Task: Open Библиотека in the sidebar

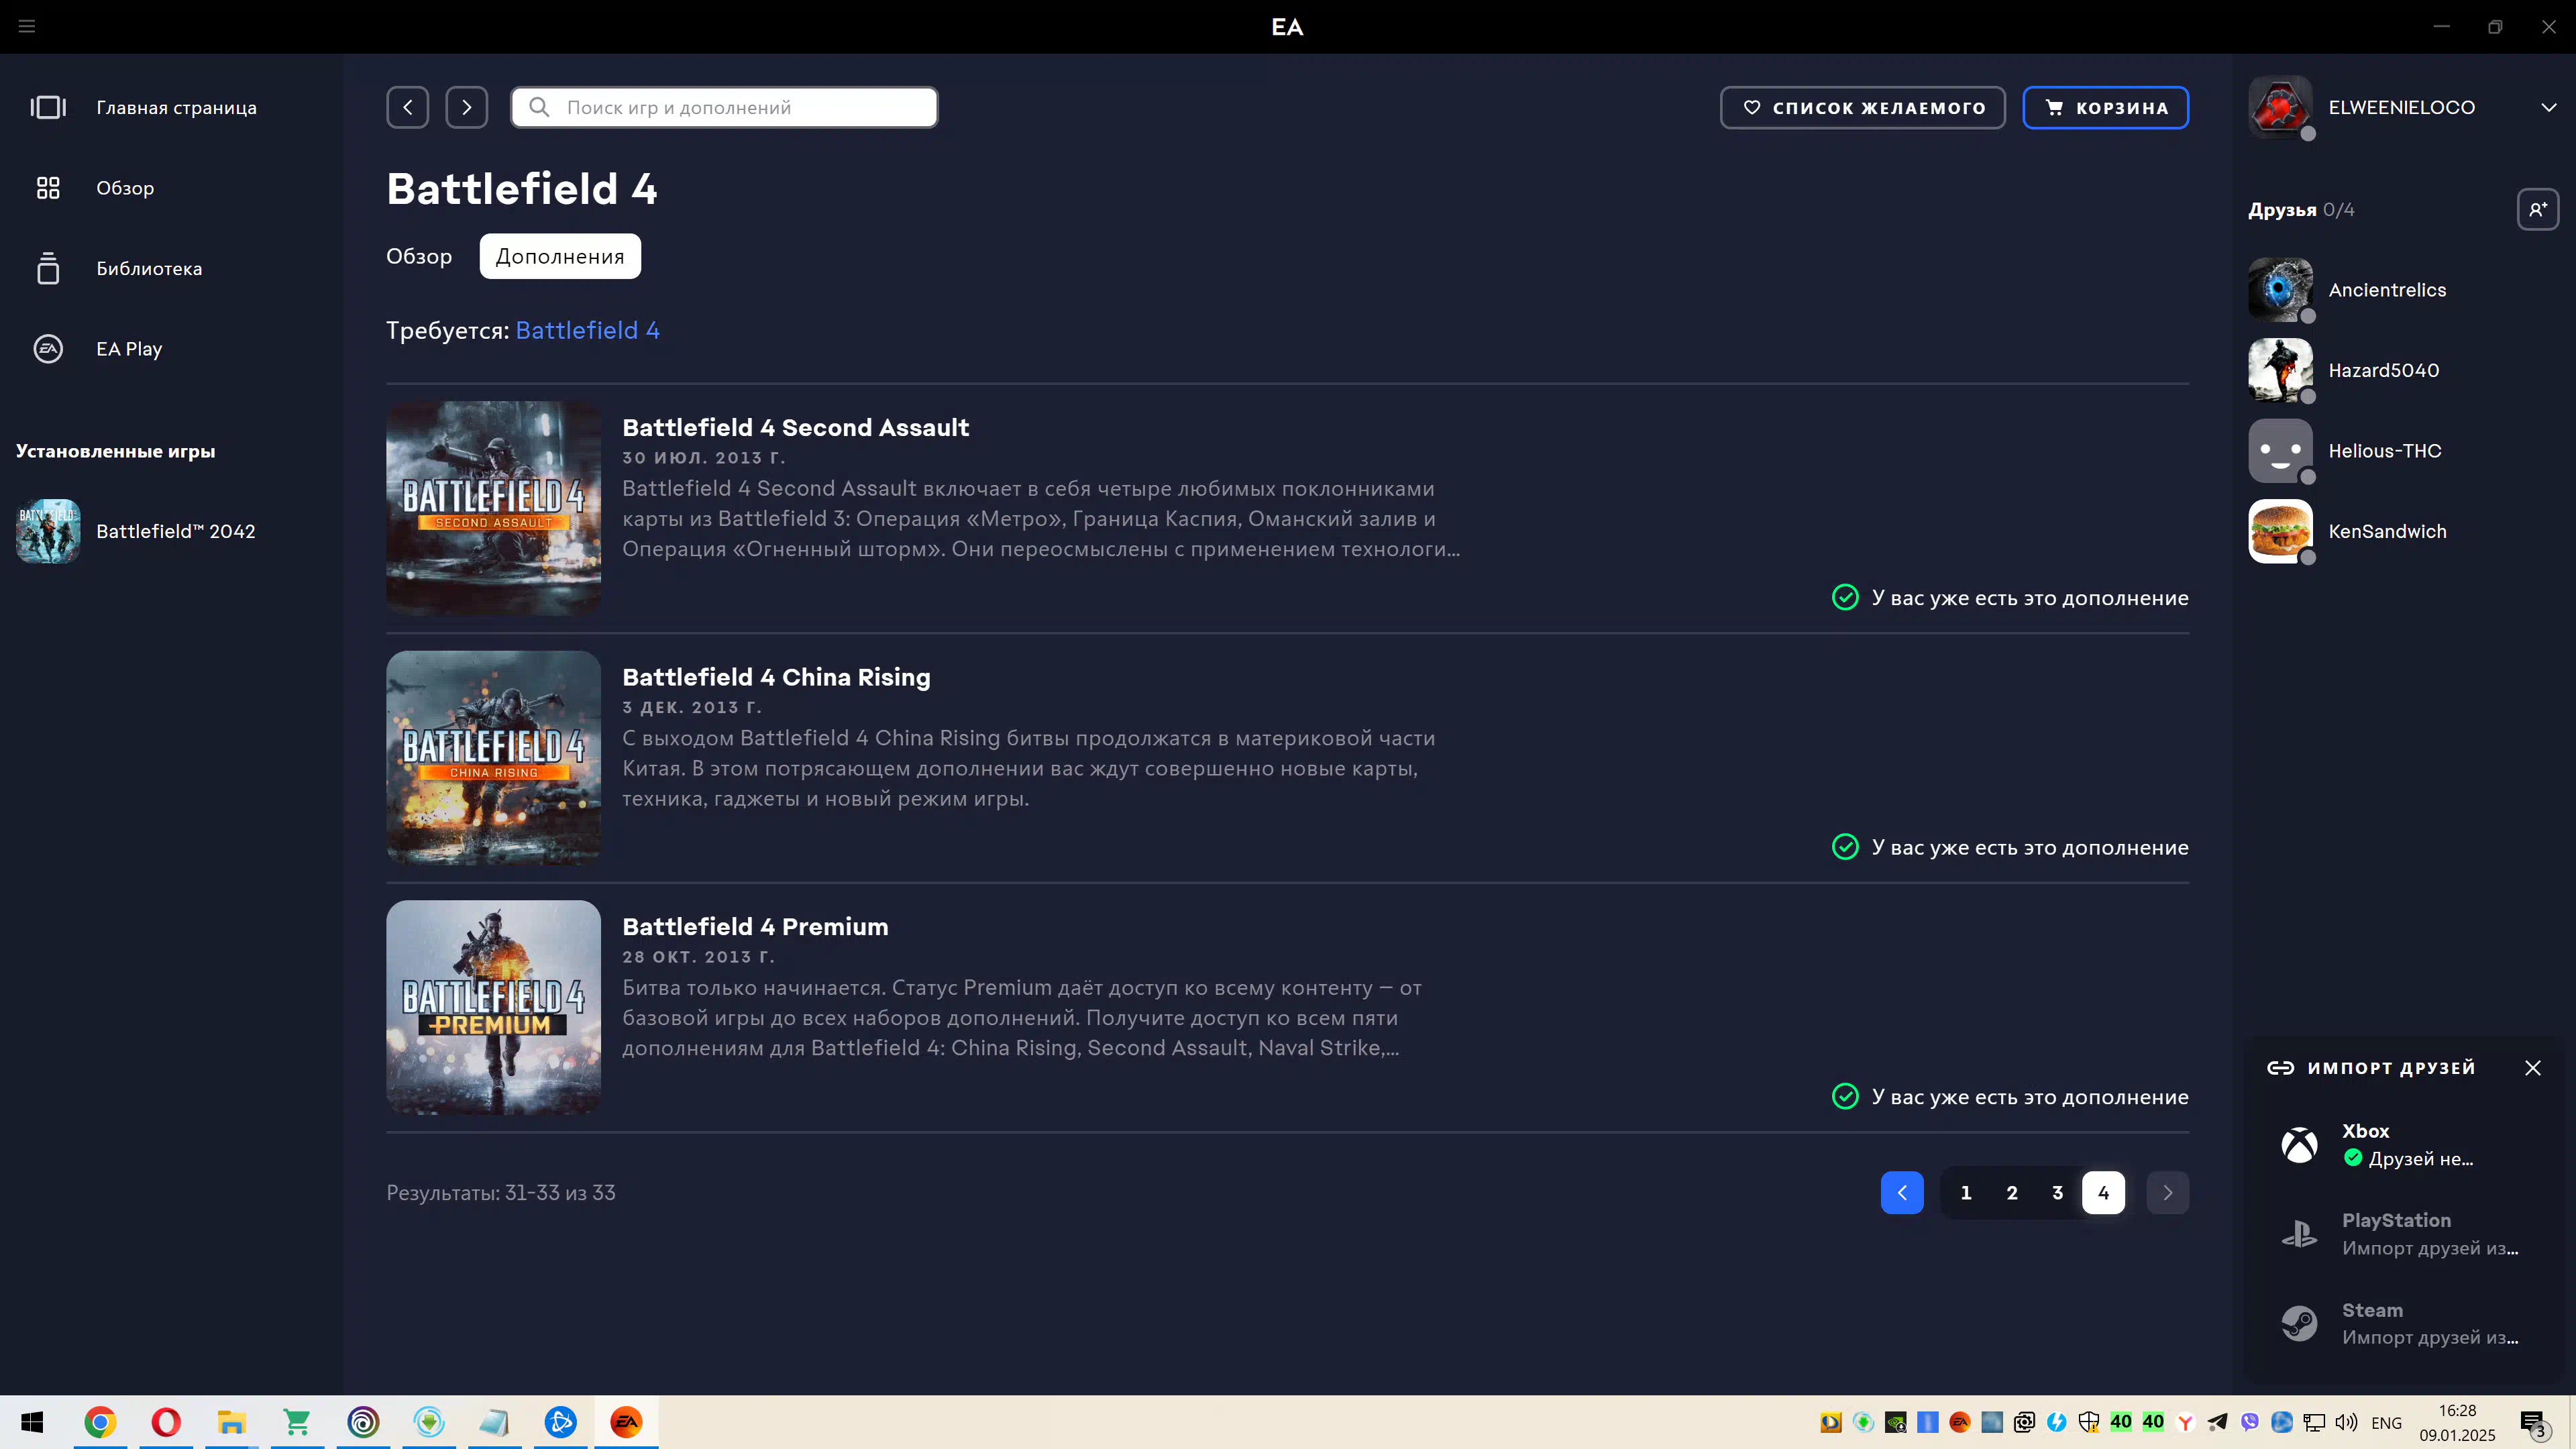Action: [x=171, y=268]
